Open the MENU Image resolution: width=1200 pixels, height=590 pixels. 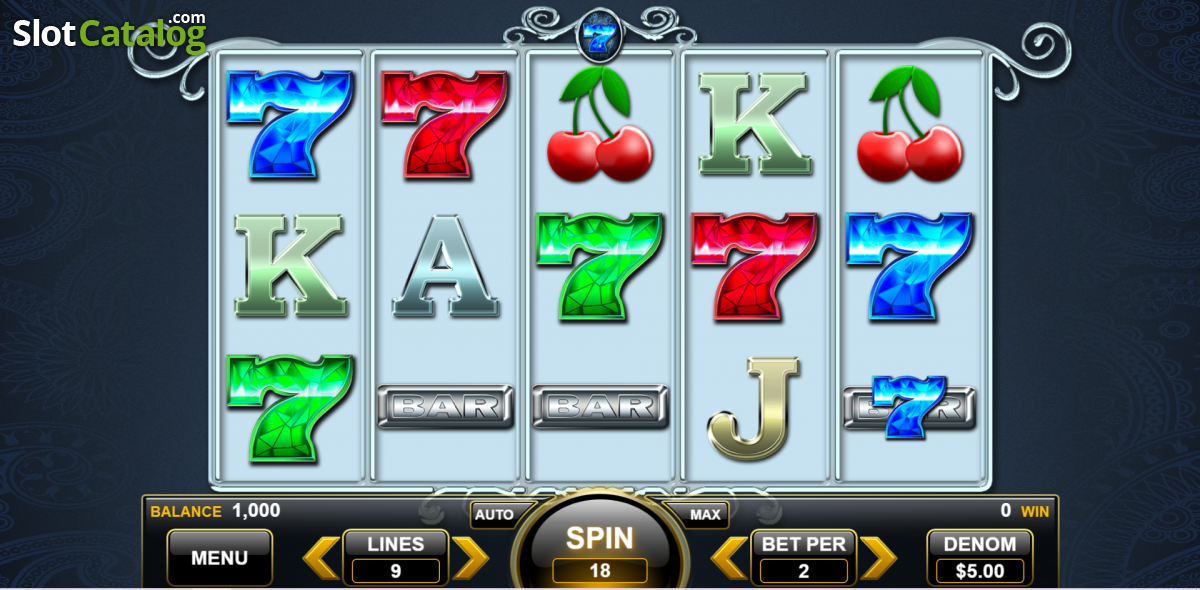pos(219,557)
